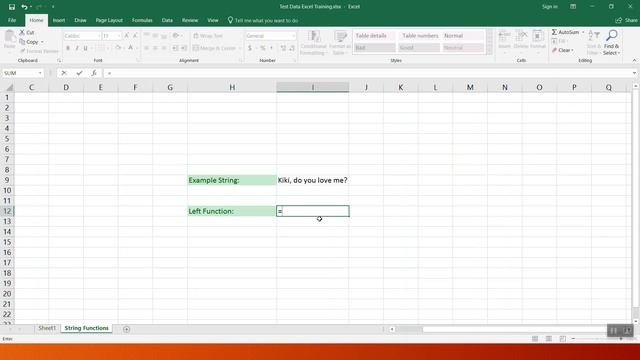Screen dimensions: 640x360
Task: Switch to Page Break Preview in status bar
Action: tap(562, 339)
